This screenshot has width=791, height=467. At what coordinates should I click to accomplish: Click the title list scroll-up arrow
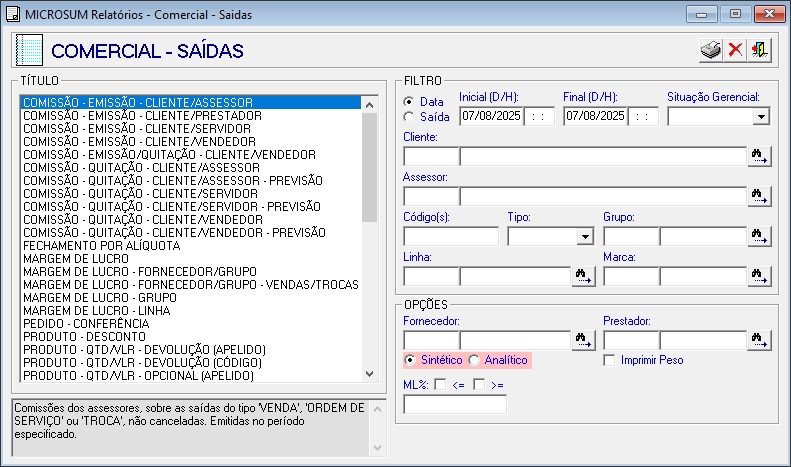point(369,104)
